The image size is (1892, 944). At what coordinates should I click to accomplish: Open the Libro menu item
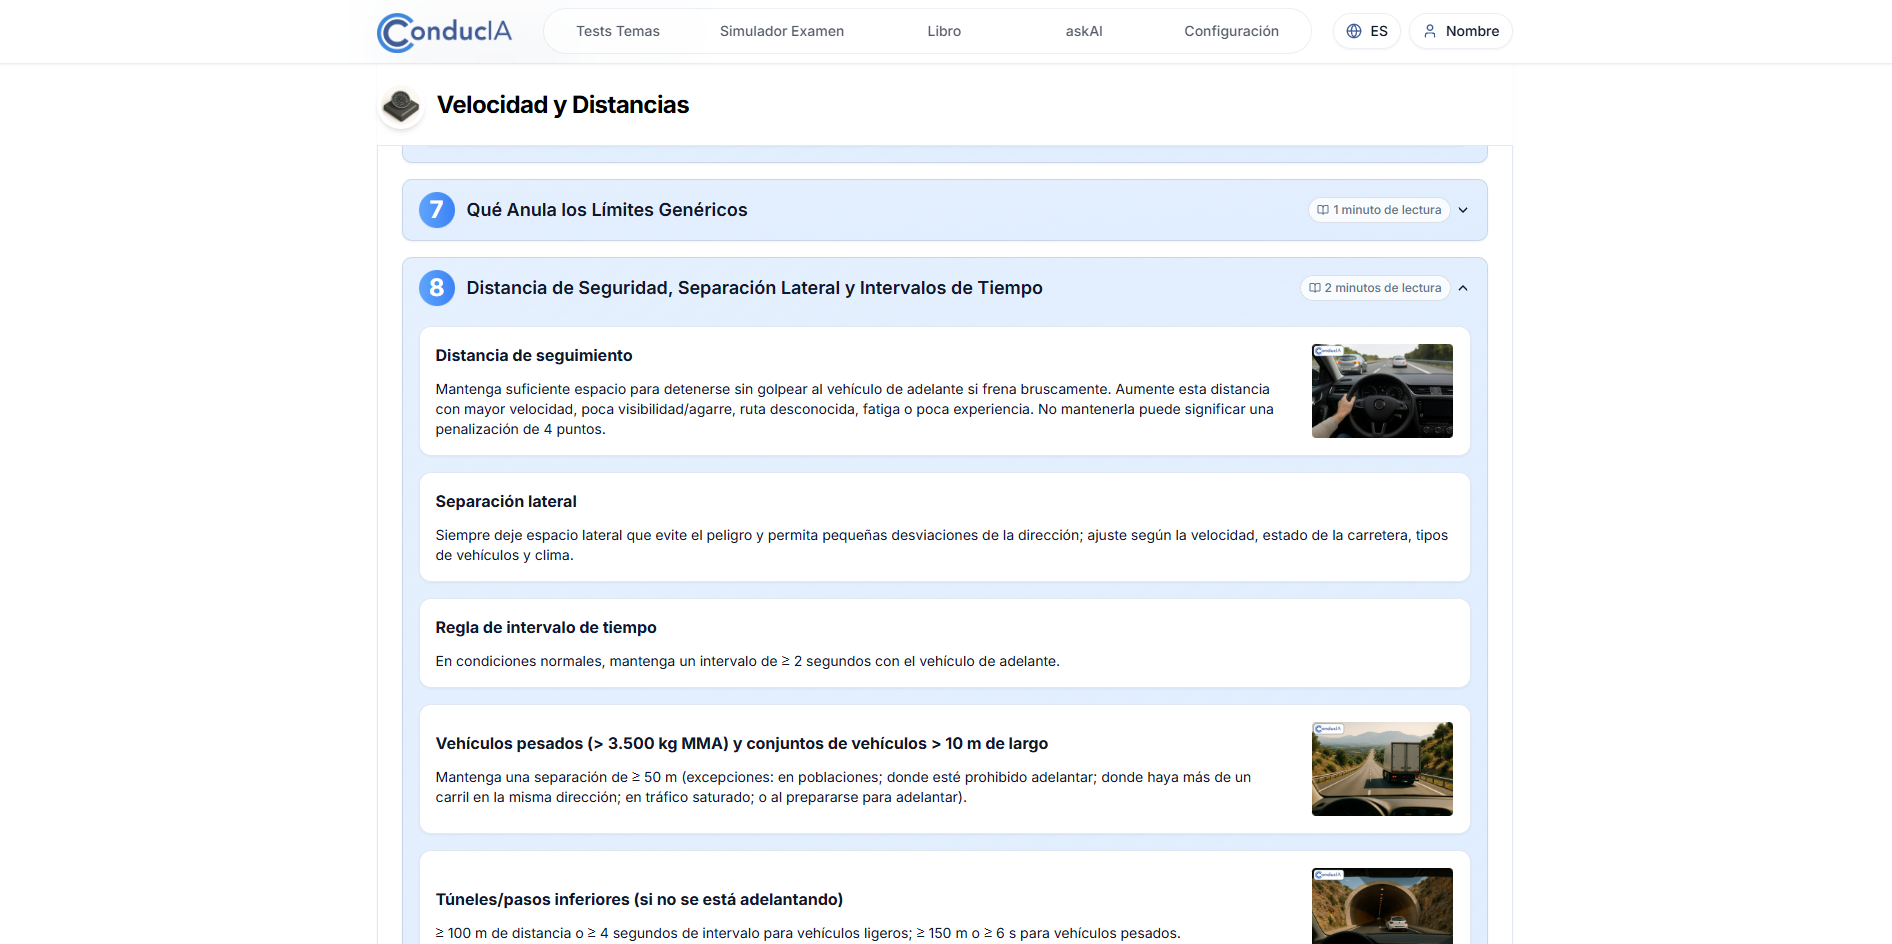(943, 31)
